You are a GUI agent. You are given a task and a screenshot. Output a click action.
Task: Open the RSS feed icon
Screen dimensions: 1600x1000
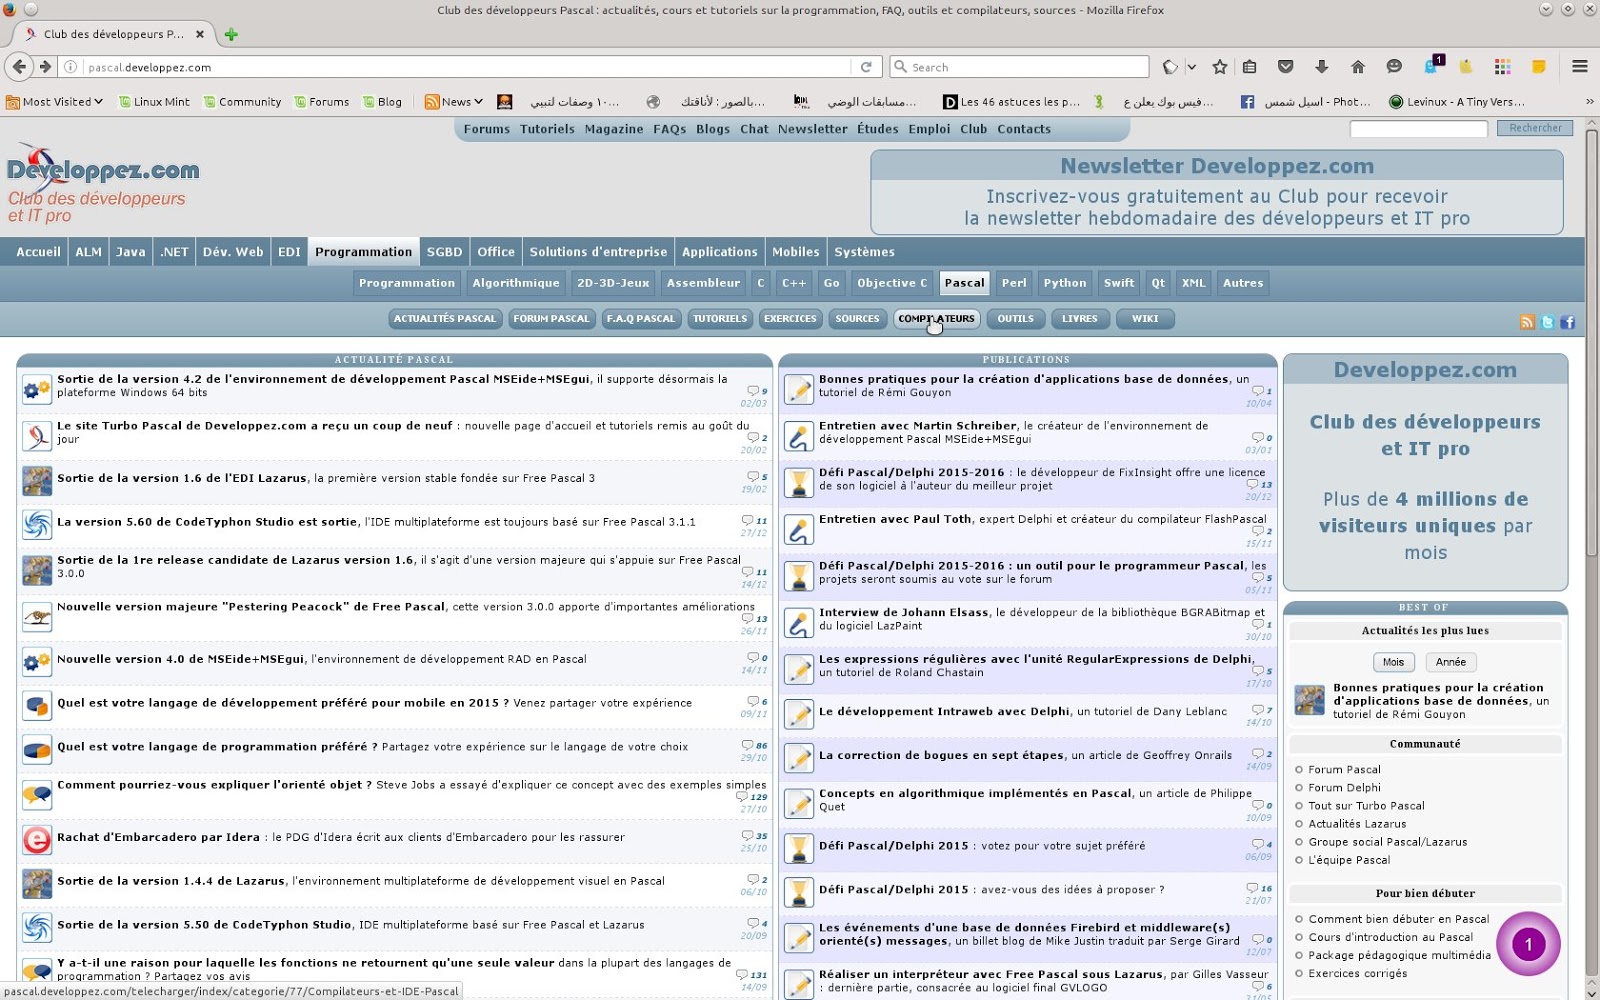[x=1527, y=322]
